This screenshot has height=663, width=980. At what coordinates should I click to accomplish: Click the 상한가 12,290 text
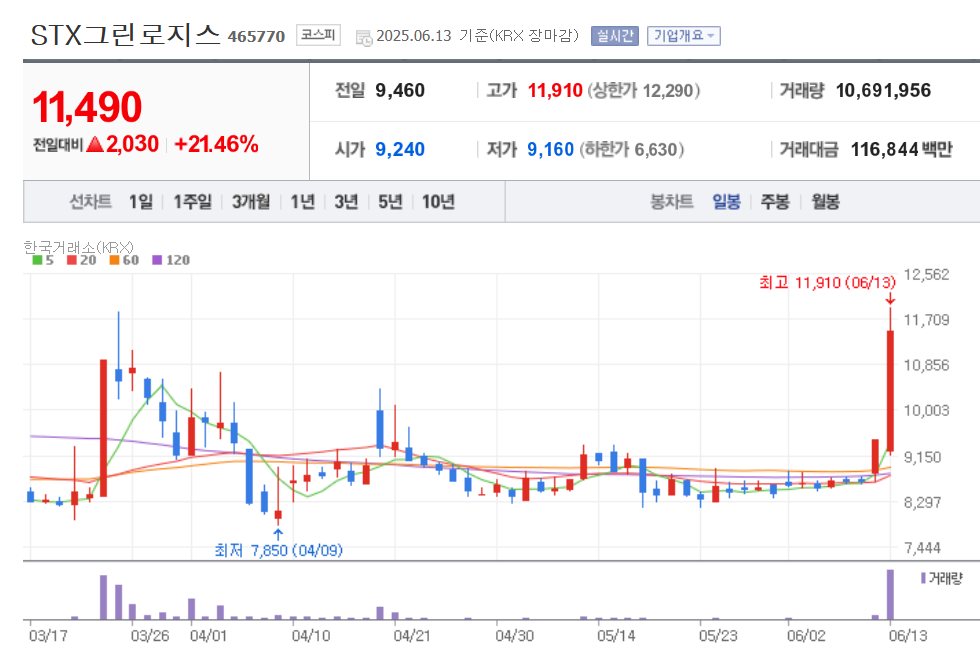643,91
